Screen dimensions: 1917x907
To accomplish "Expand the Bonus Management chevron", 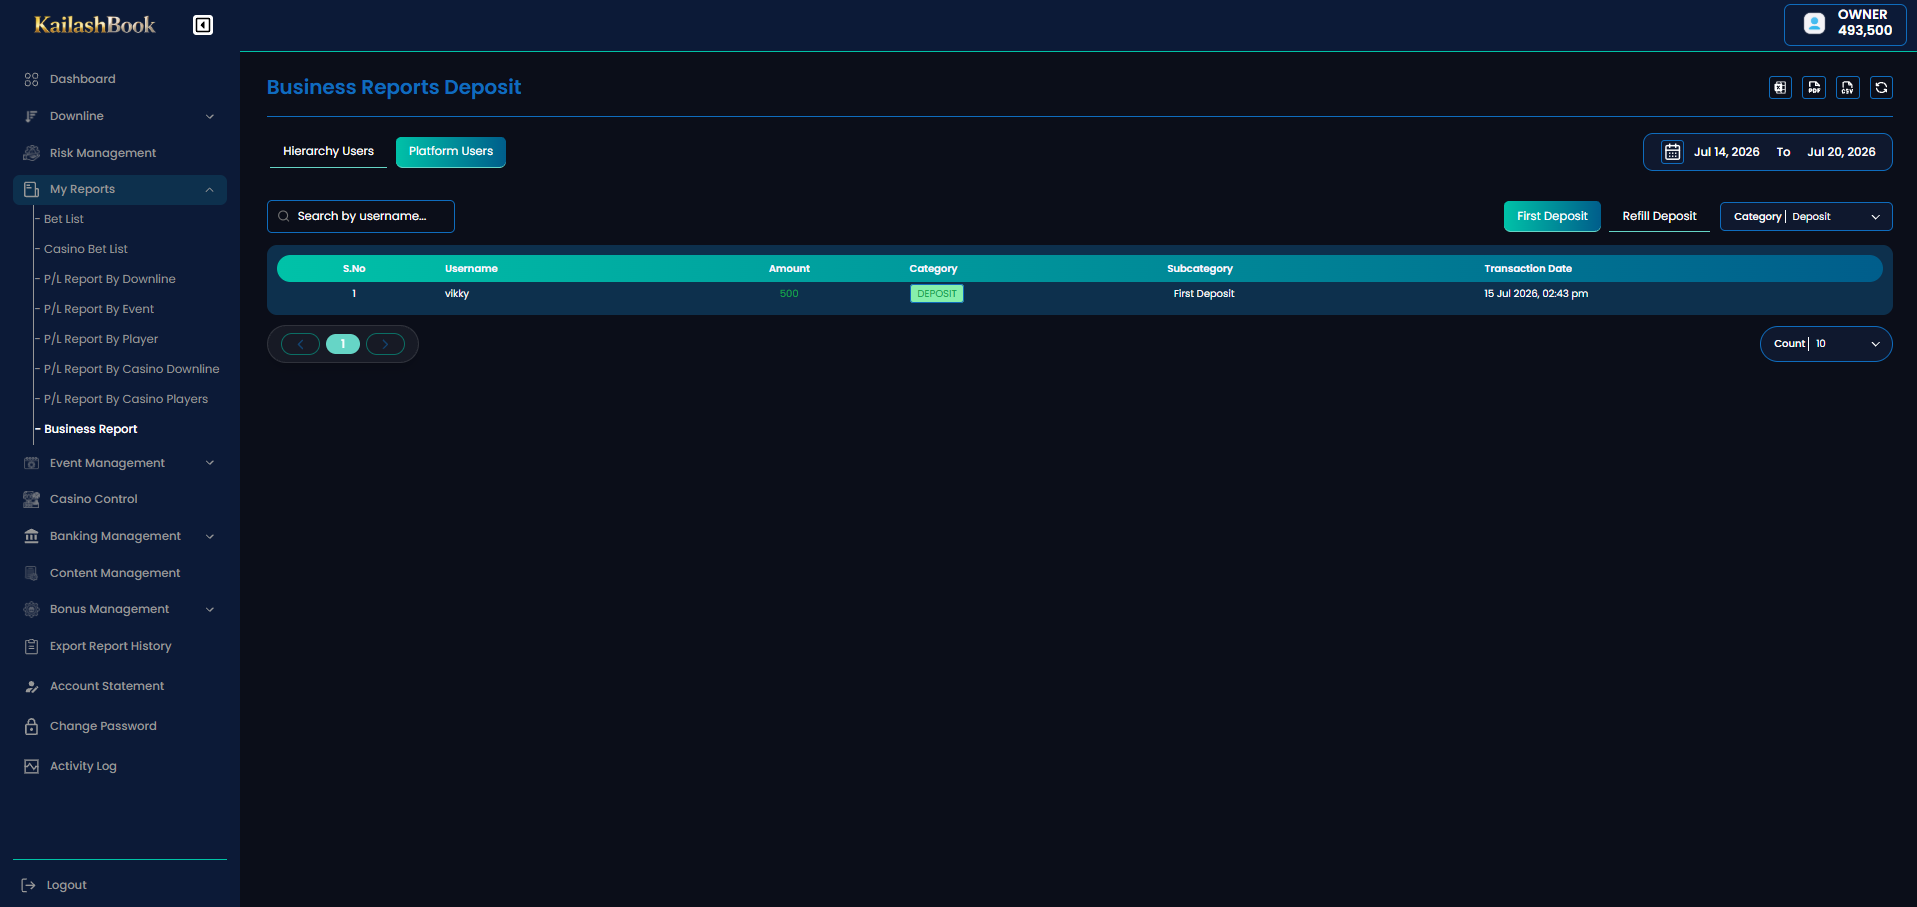I will point(210,609).
